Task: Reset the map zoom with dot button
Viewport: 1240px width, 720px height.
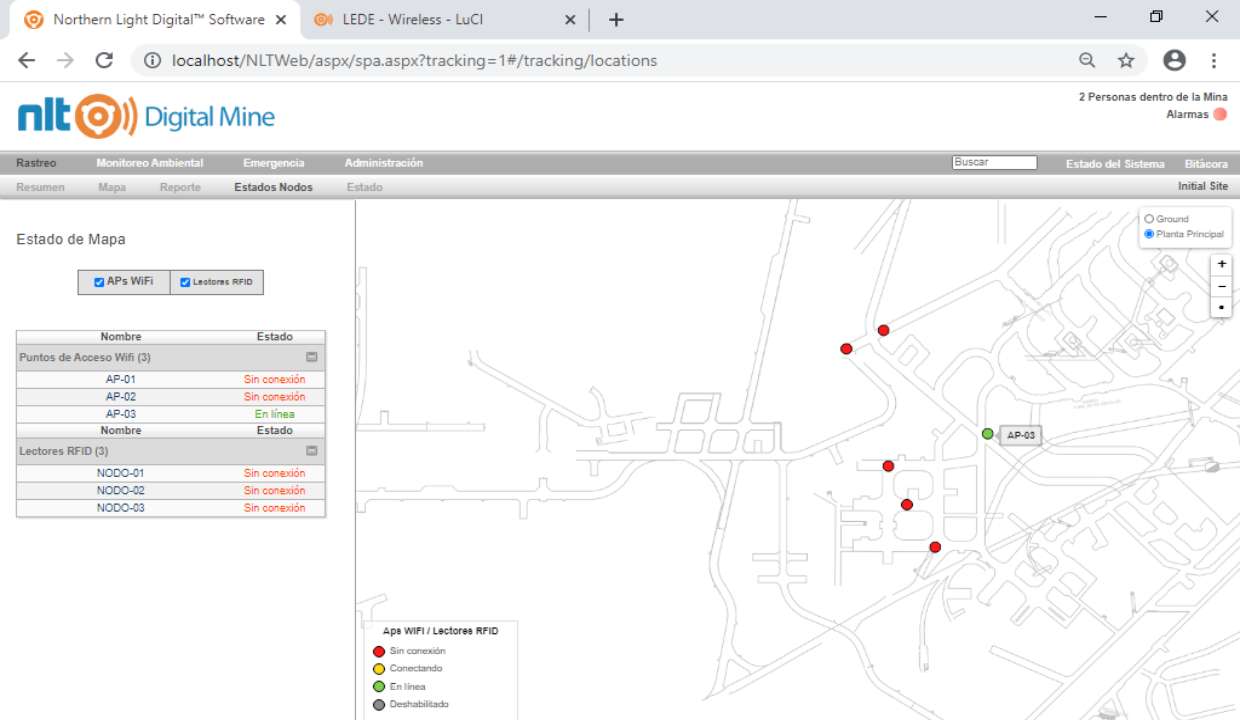Action: pyautogui.click(x=1221, y=307)
